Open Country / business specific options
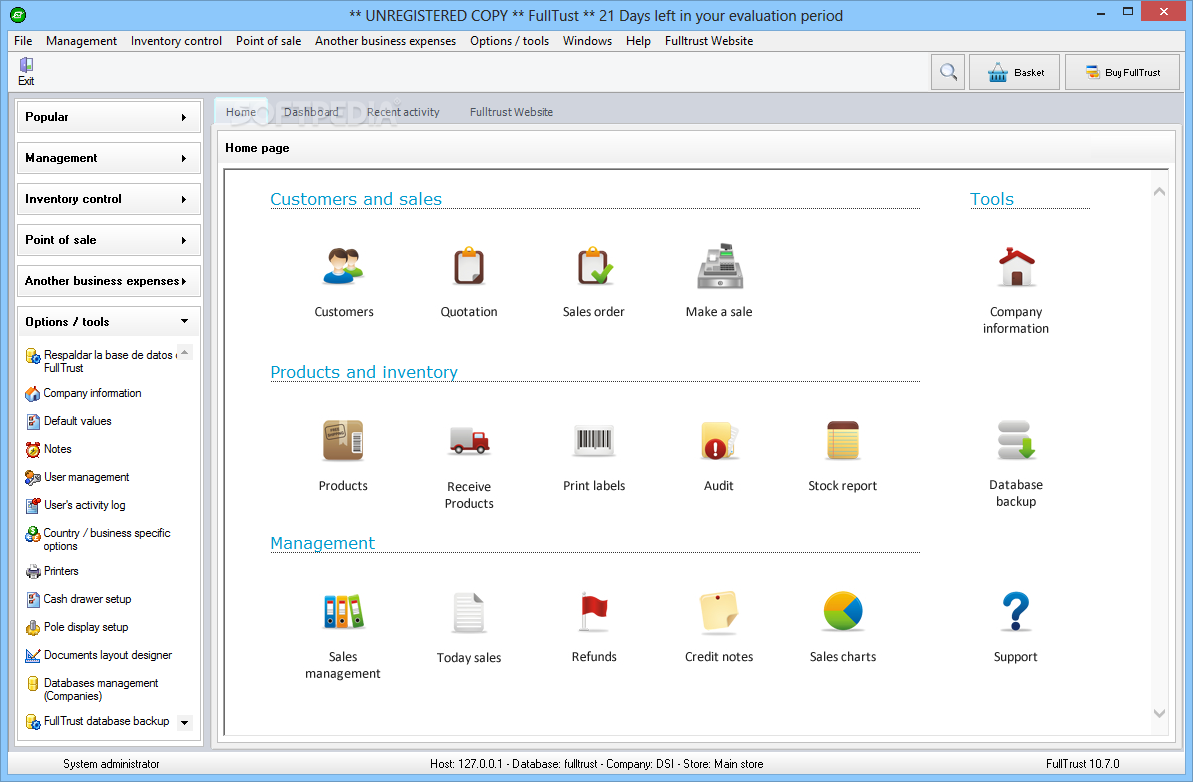Viewport: 1193px width, 782px height. point(98,539)
